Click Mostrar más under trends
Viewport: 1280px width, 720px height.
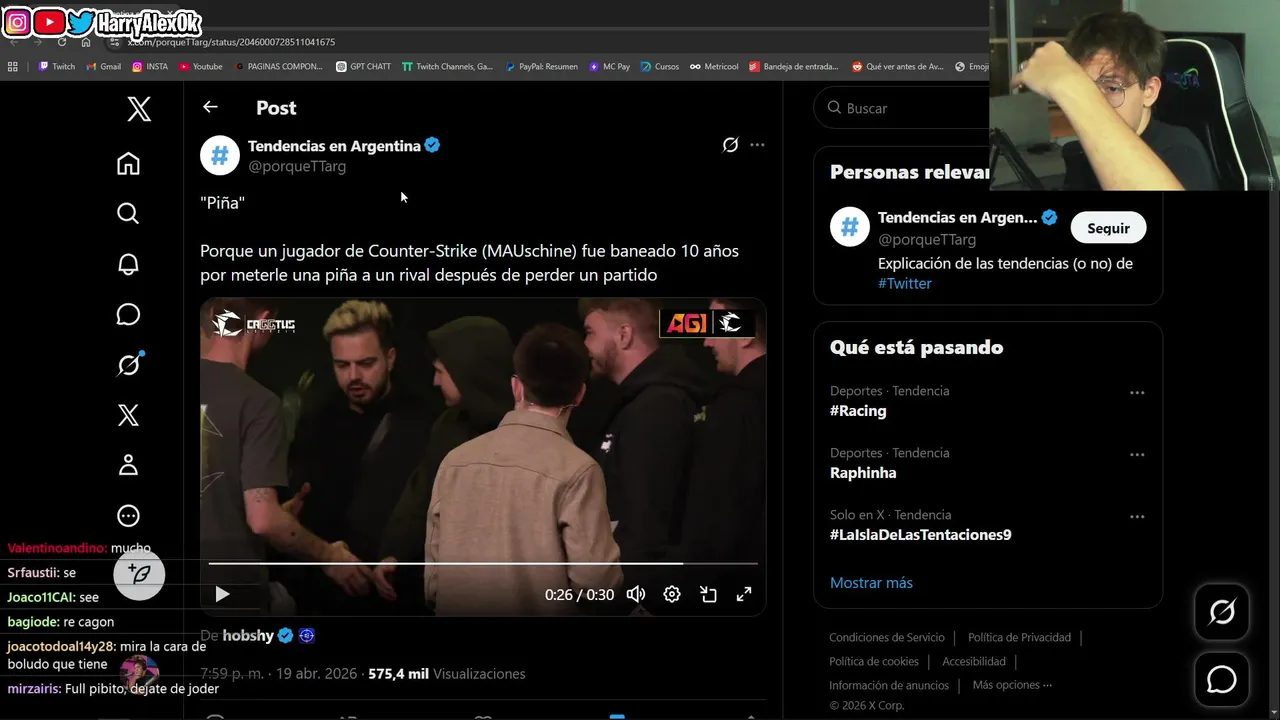coord(871,583)
